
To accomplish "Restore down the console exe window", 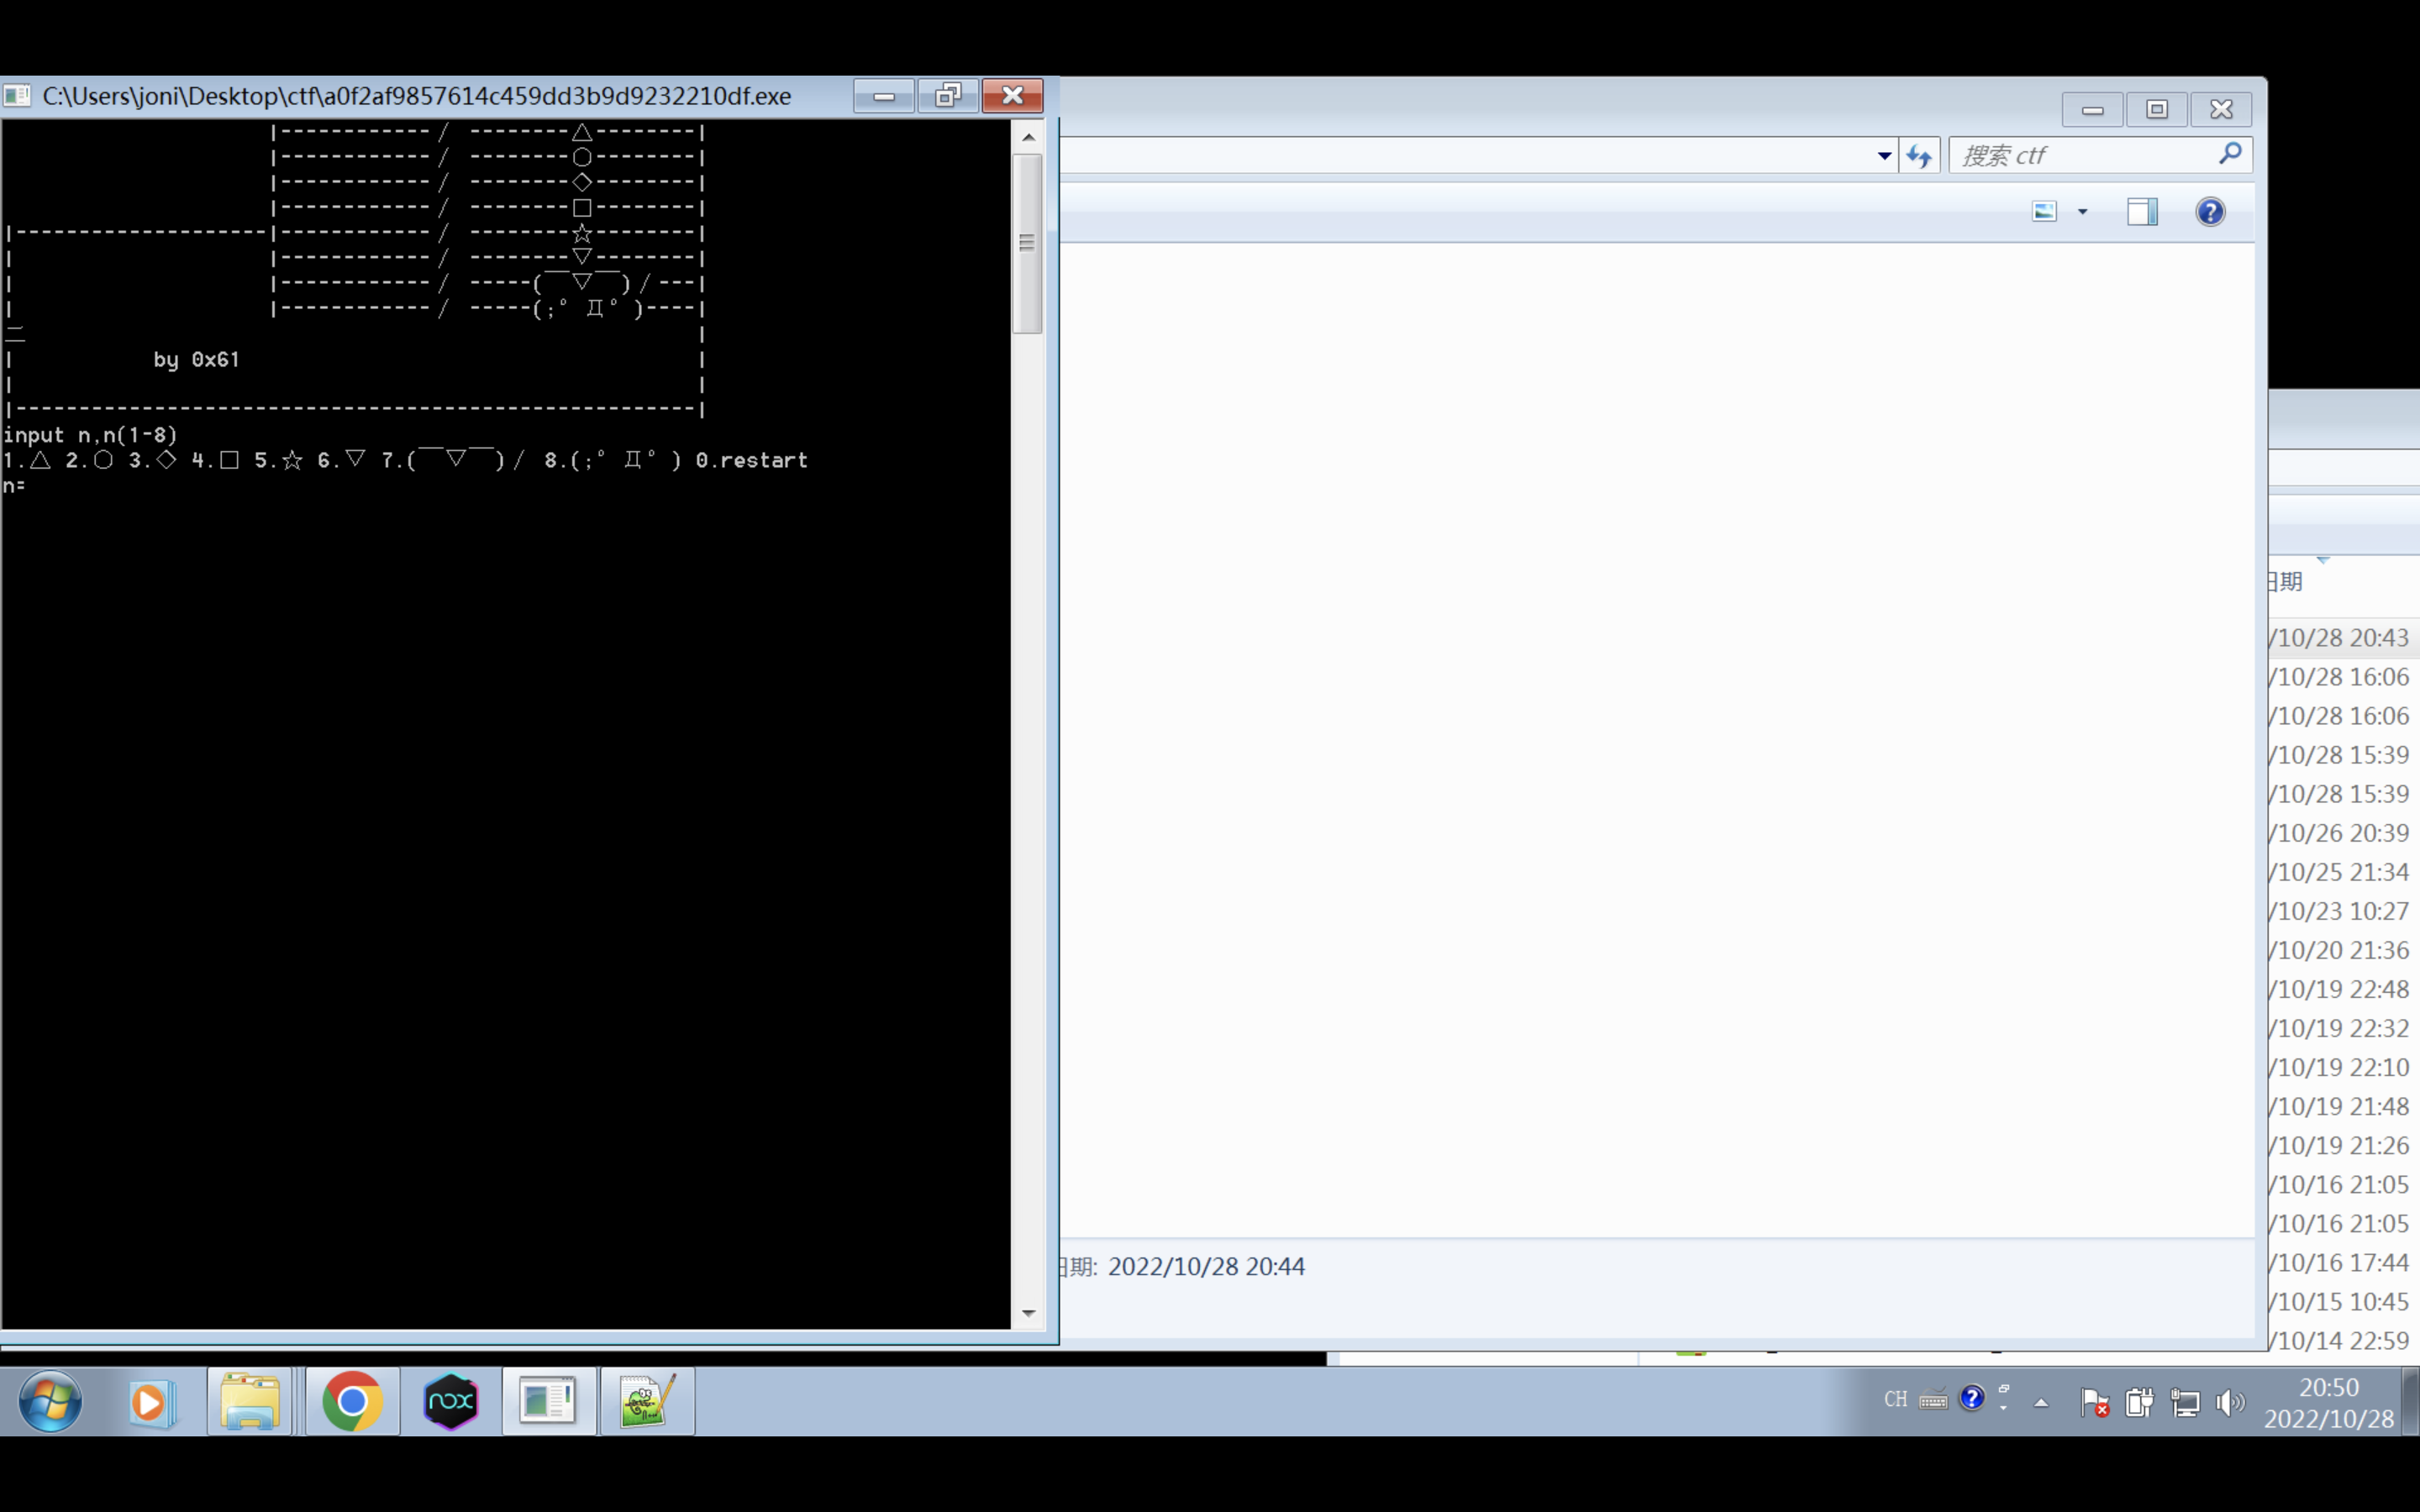I will 948,96.
